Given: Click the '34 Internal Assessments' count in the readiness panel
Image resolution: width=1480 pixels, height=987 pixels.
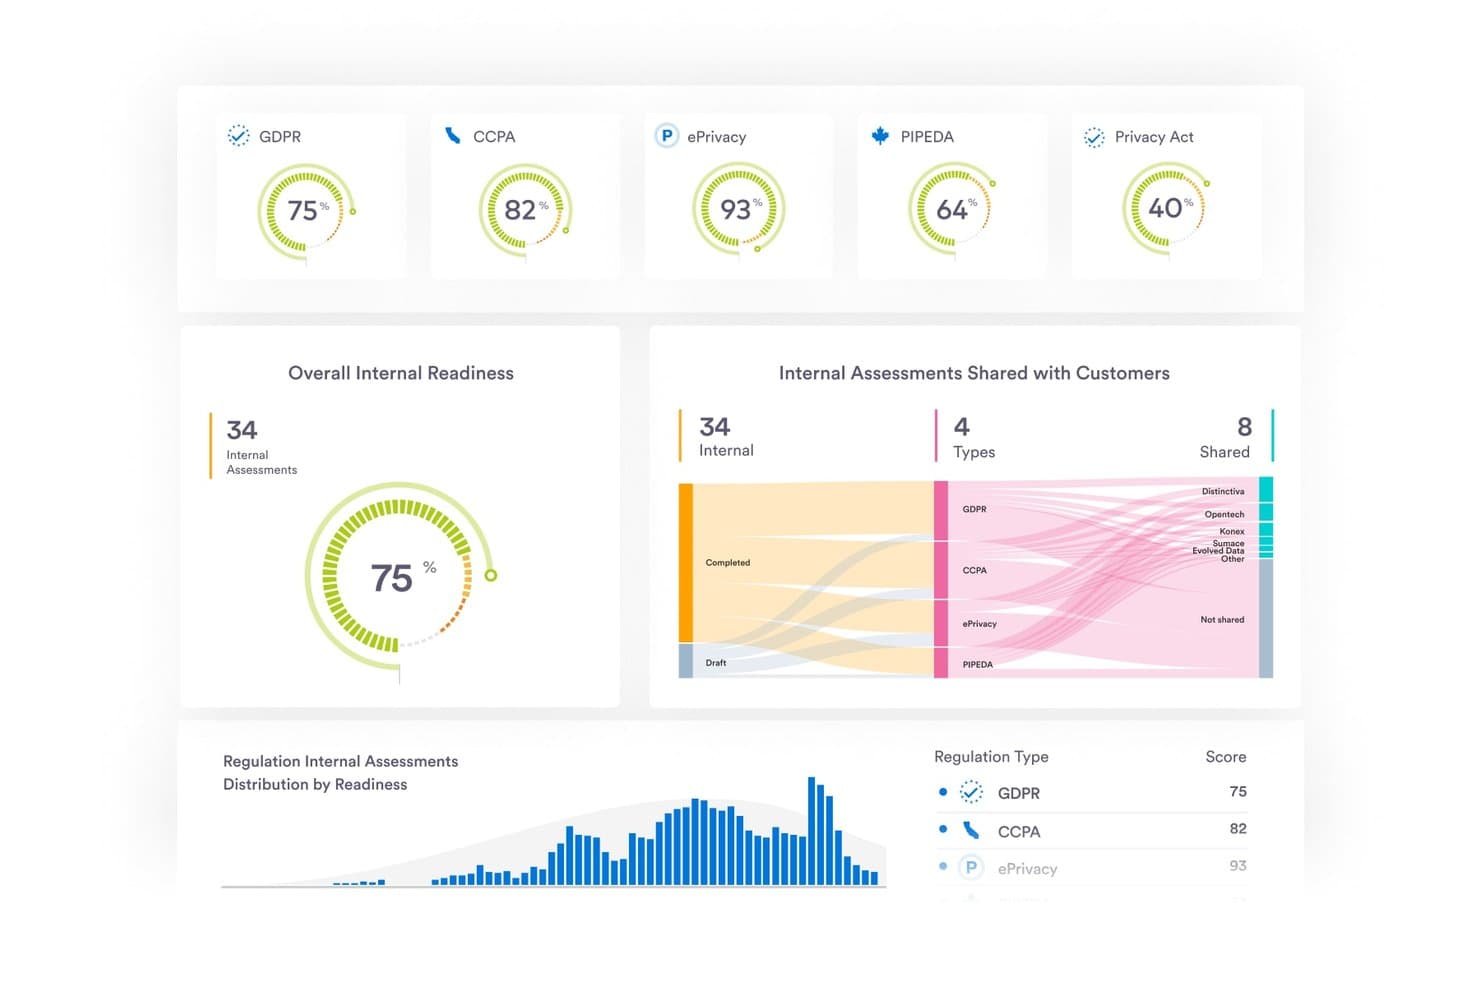Looking at the screenshot, I should tap(261, 446).
